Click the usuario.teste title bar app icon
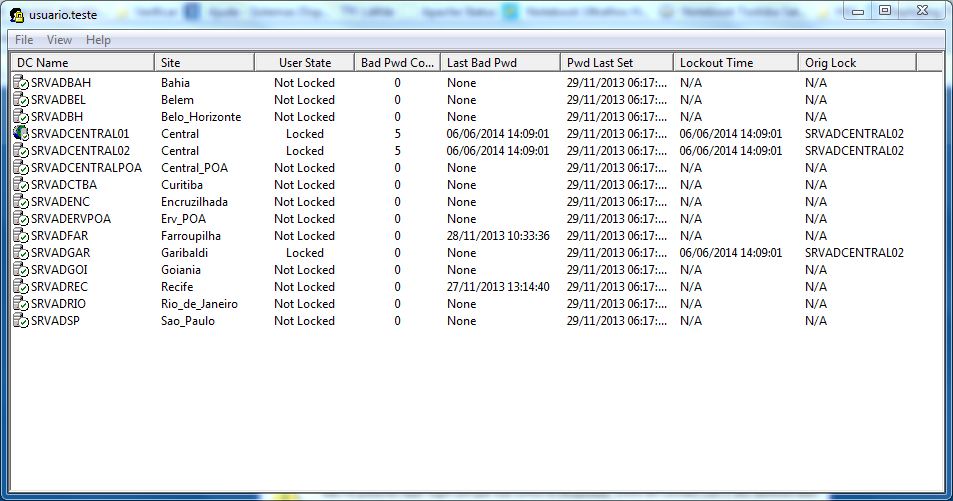The width and height of the screenshot is (953, 501). tap(17, 12)
